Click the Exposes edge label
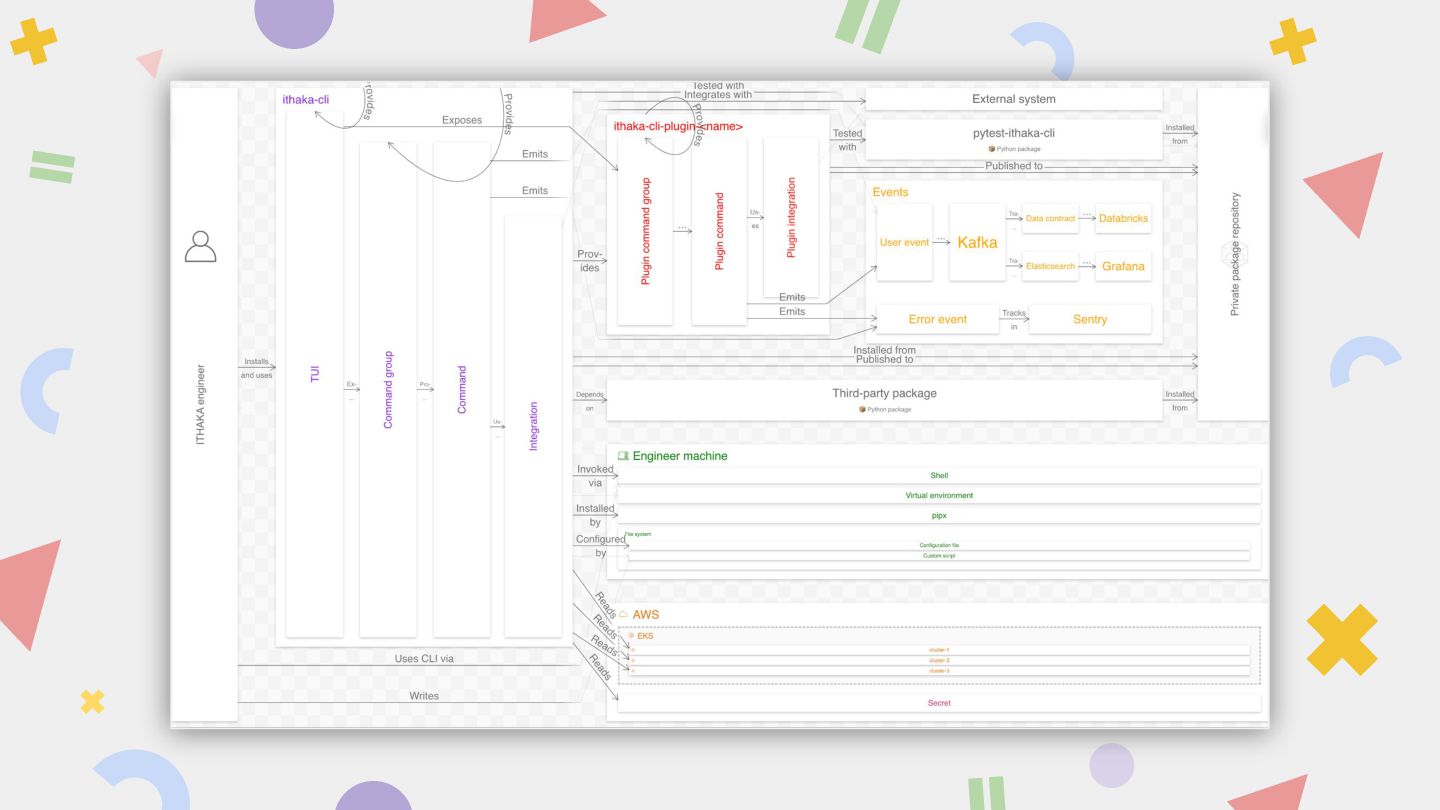 462,120
